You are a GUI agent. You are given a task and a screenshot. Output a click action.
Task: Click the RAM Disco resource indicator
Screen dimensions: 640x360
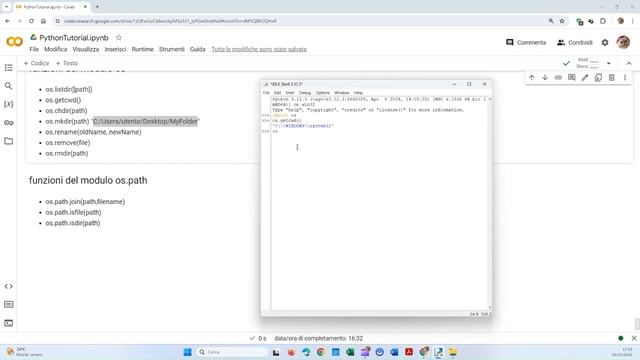point(588,63)
